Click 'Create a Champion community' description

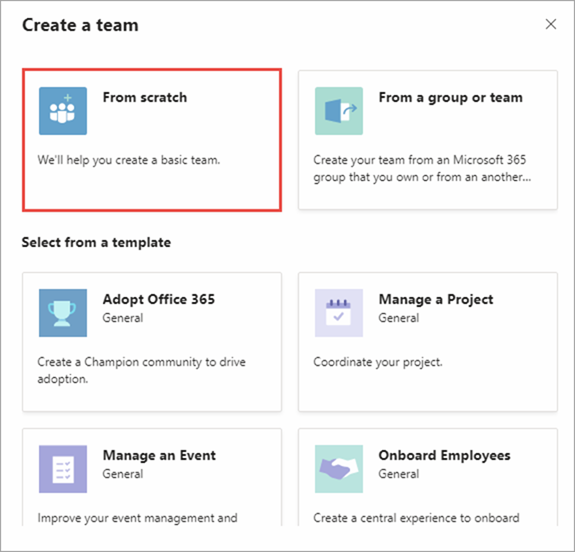click(142, 370)
